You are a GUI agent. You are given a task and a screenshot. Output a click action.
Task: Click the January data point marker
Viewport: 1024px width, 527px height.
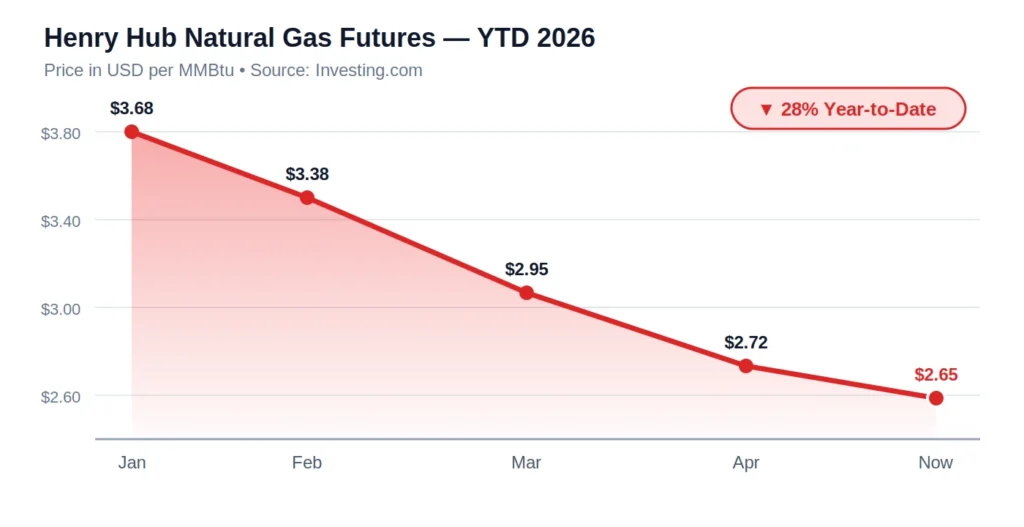pos(132,132)
